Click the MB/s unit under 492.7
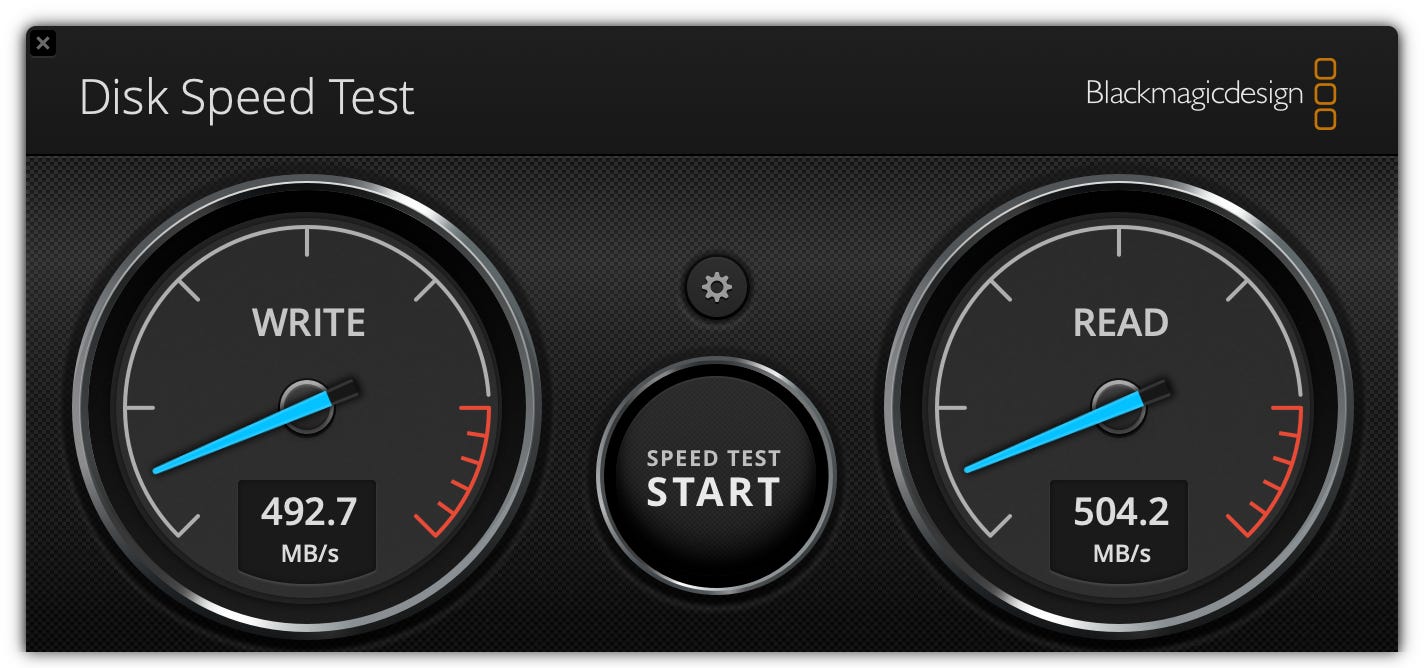This screenshot has height=668, width=1424. click(x=308, y=553)
